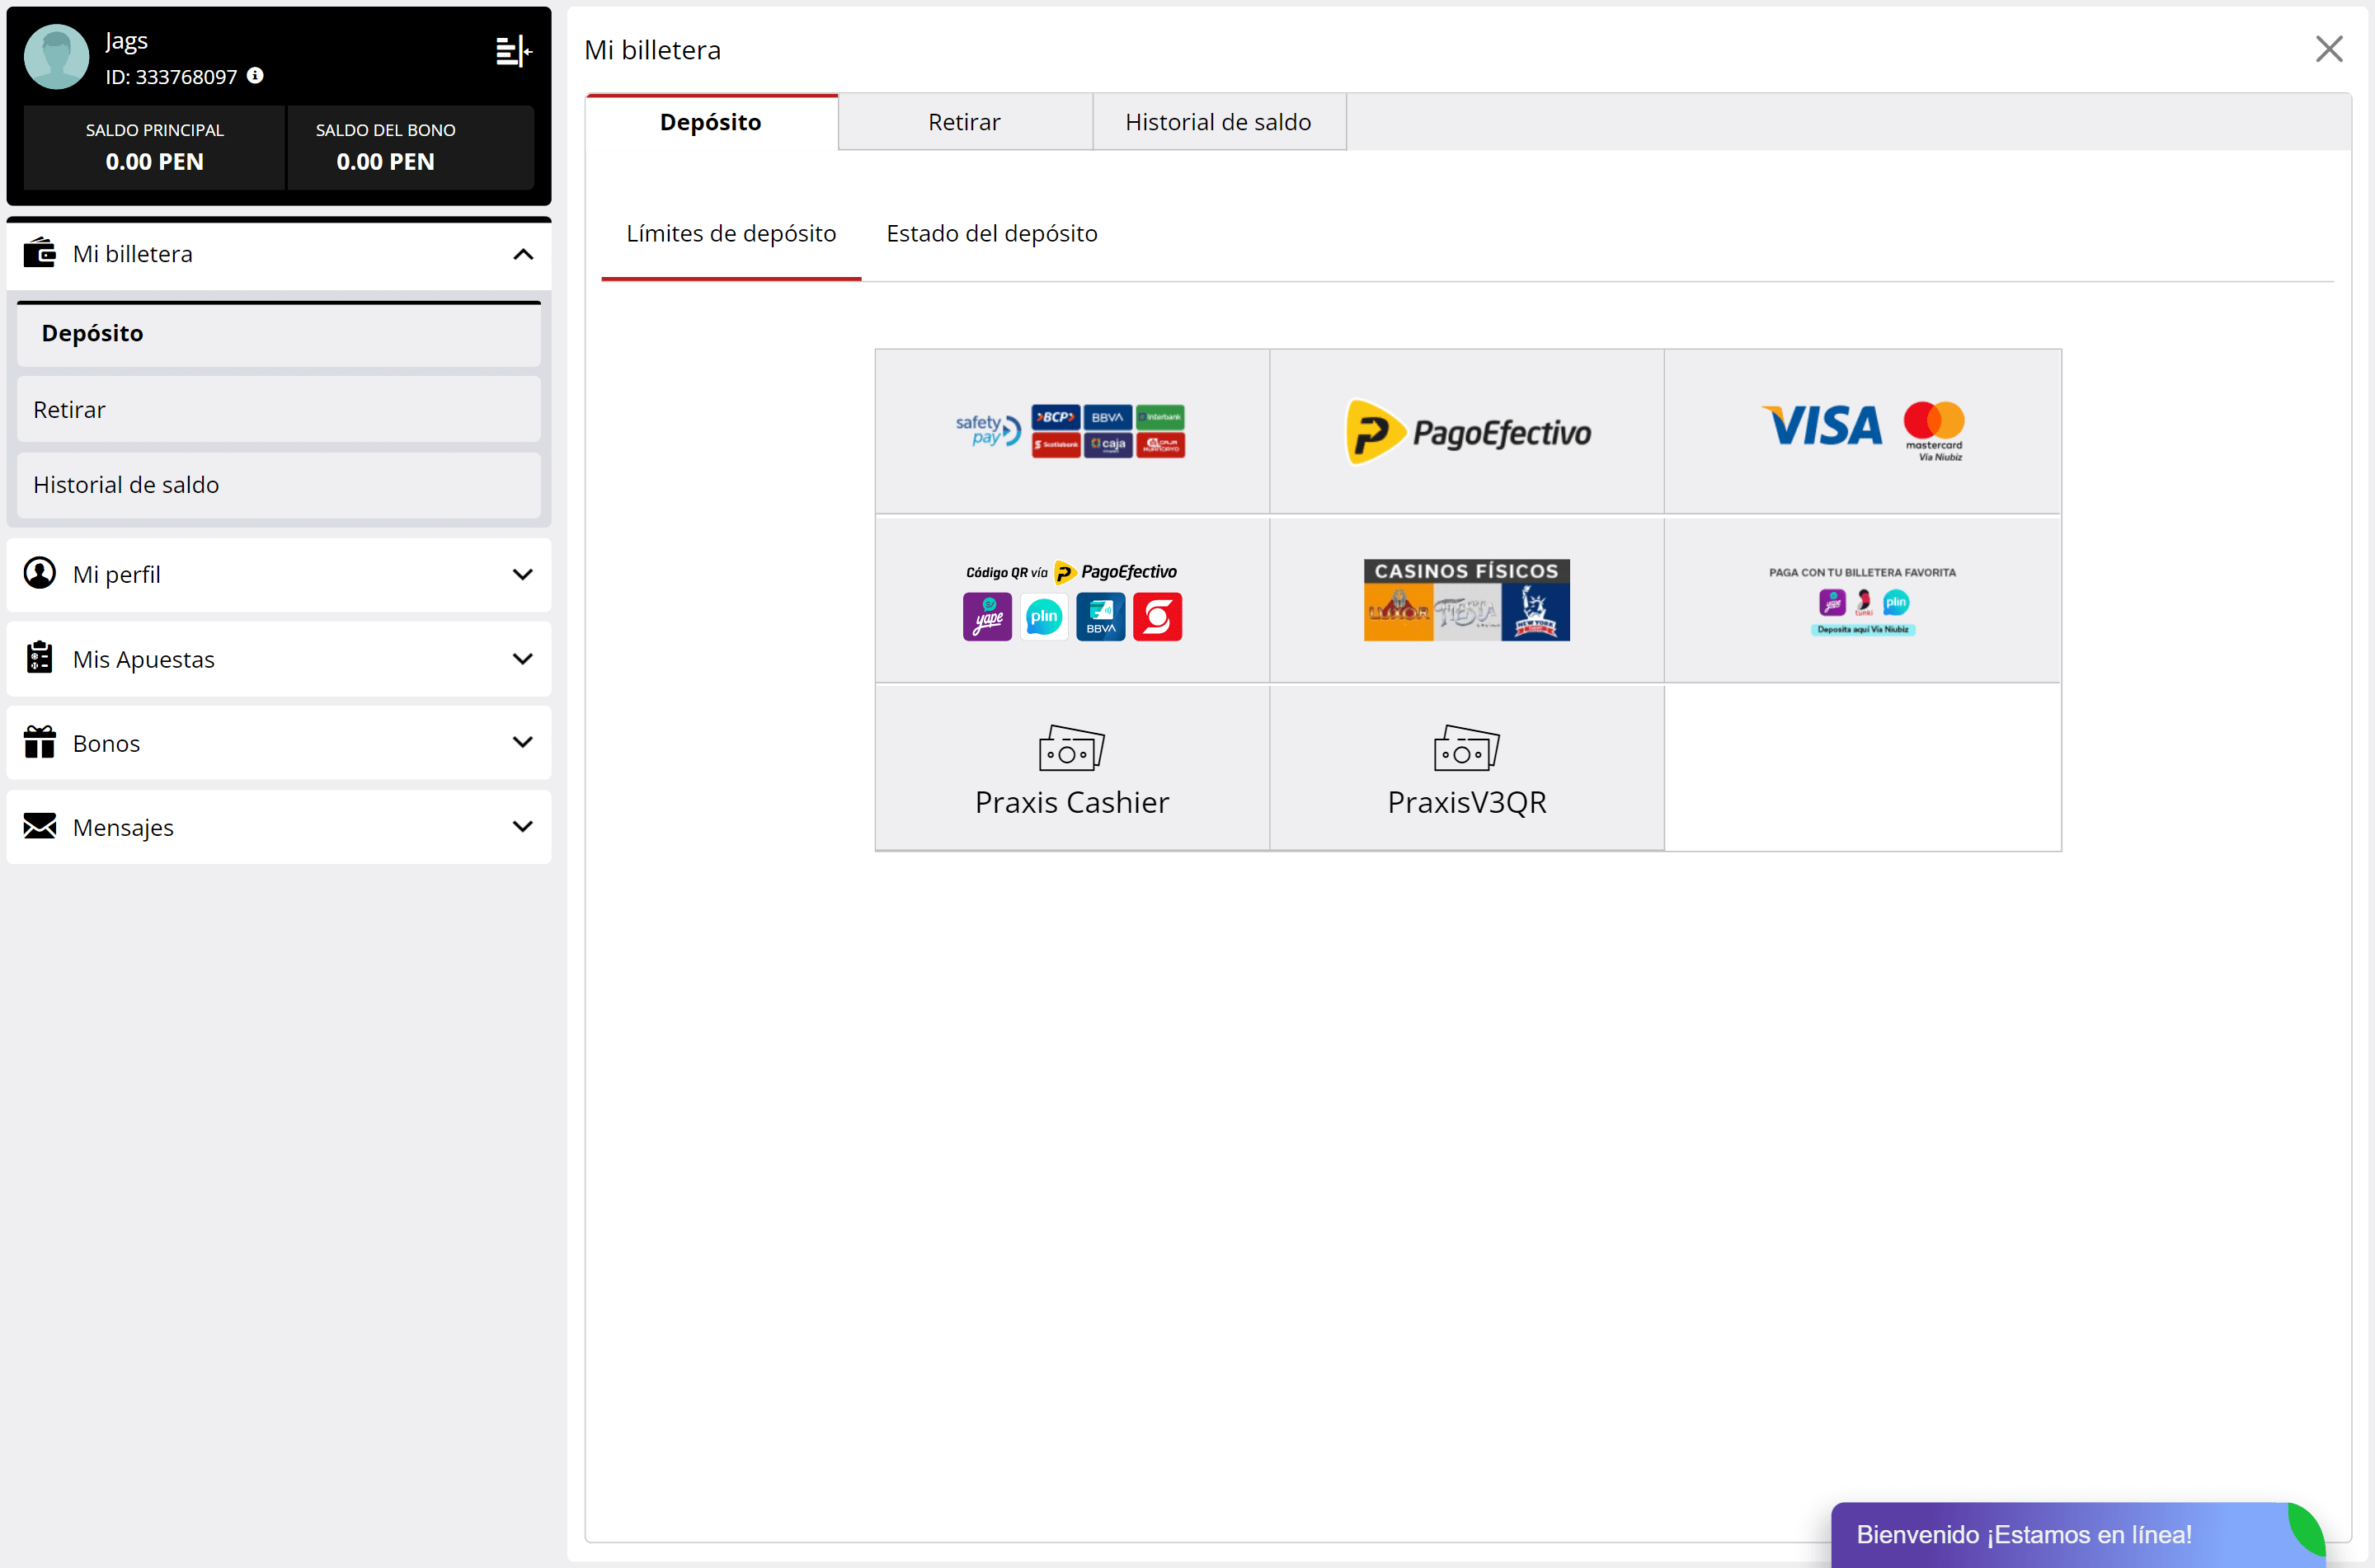The height and width of the screenshot is (1568, 2375).
Task: Click the Mensajes envelope icon
Action: (x=40, y=826)
